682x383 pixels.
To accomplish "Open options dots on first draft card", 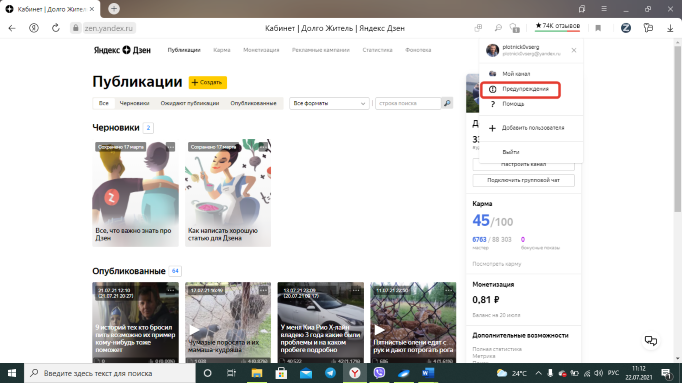I will click(x=170, y=147).
